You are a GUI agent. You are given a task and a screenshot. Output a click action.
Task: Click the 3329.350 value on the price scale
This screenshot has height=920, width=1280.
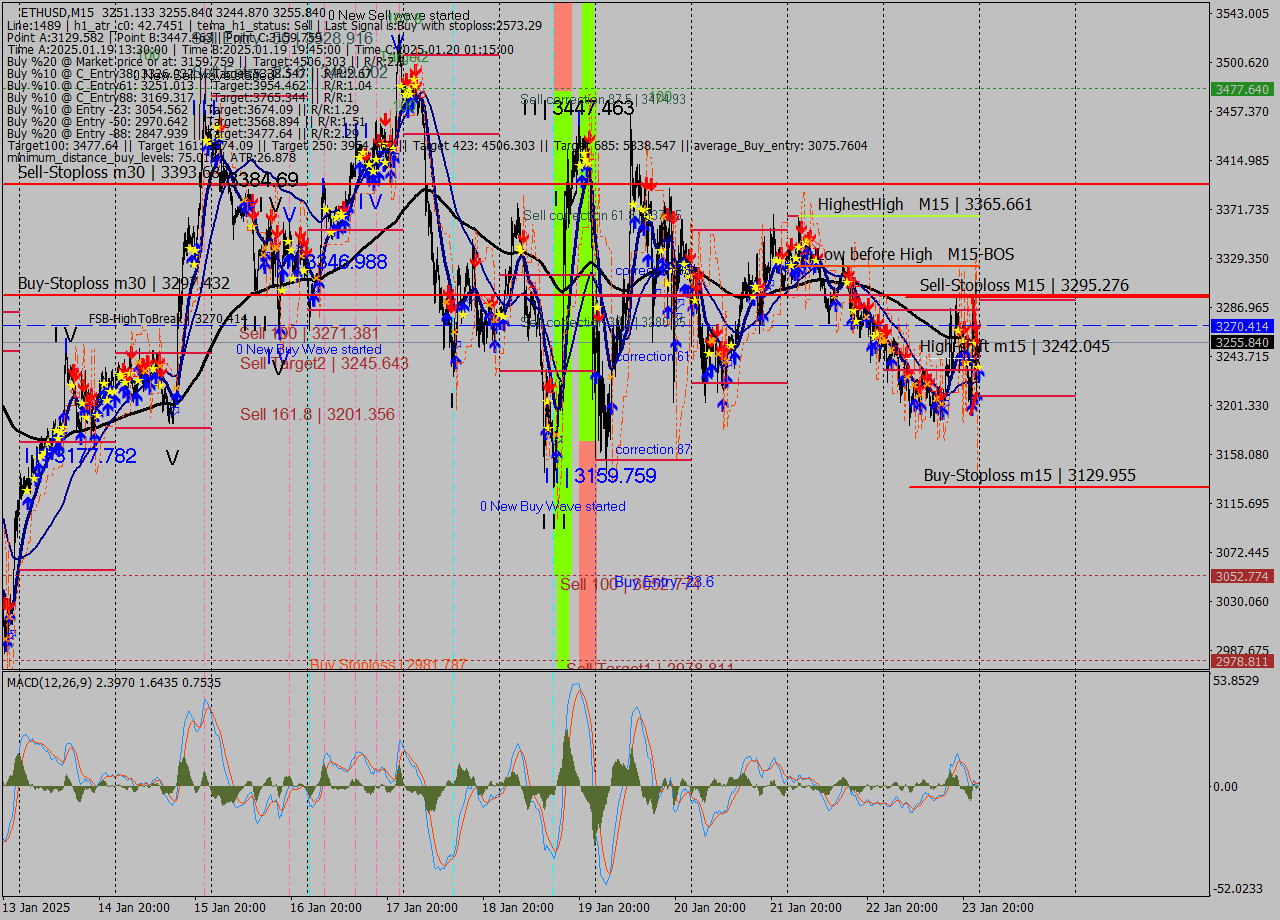pyautogui.click(x=1243, y=258)
